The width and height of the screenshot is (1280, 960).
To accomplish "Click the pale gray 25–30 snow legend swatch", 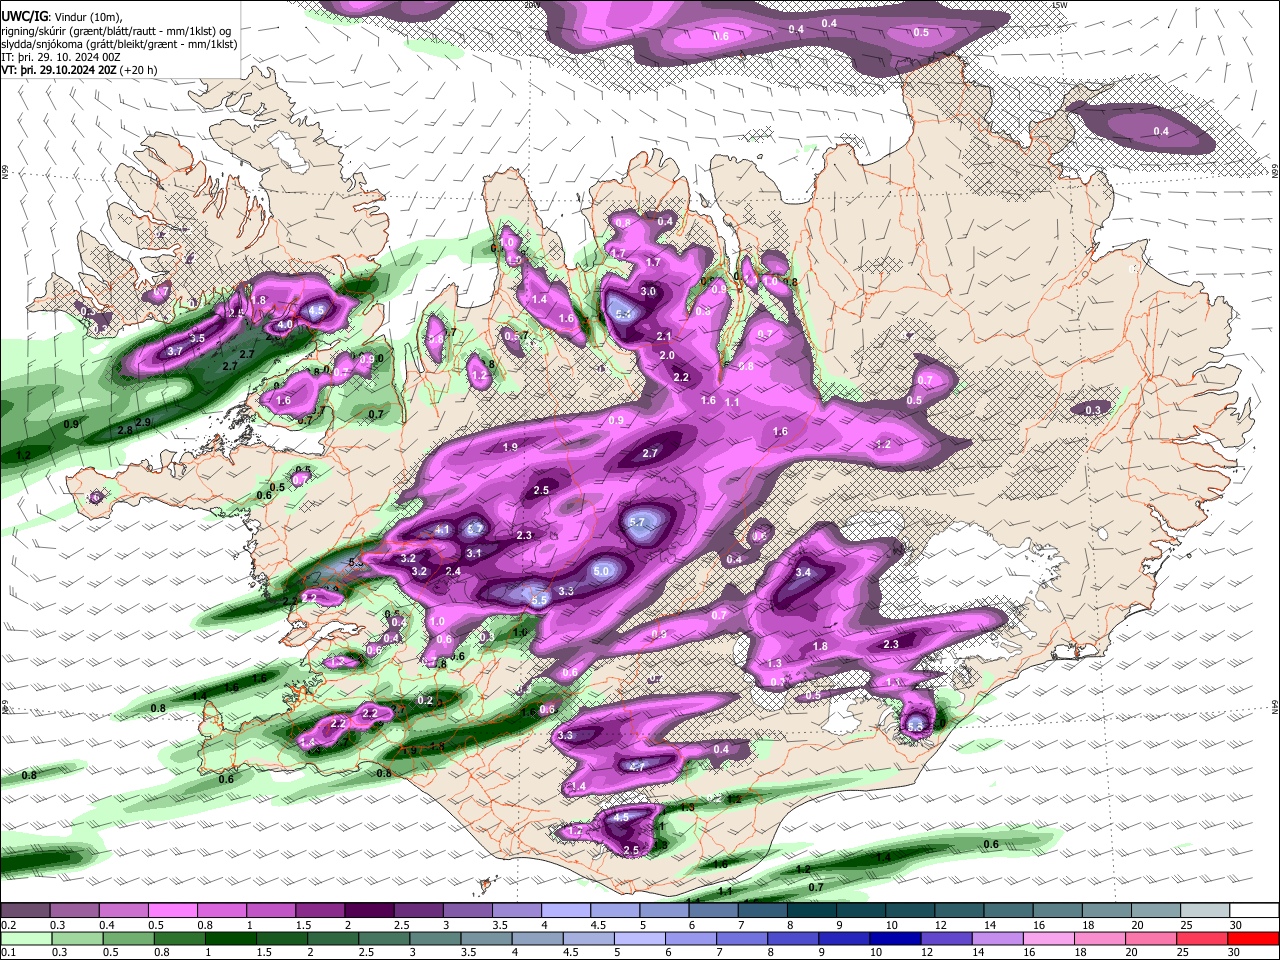I will (1204, 911).
